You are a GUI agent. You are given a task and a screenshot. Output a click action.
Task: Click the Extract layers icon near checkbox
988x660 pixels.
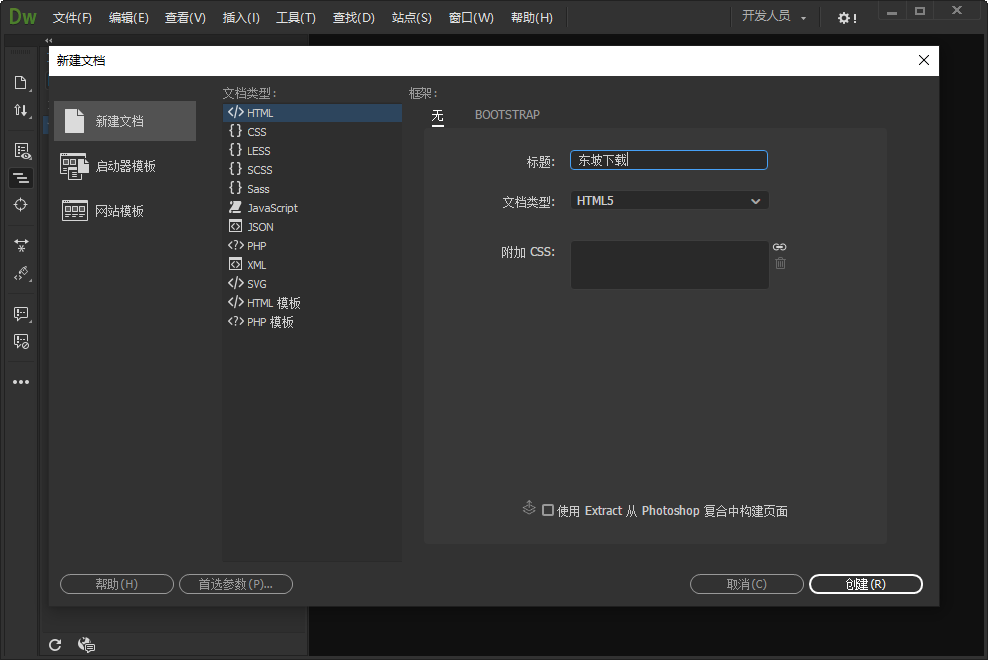click(x=529, y=507)
